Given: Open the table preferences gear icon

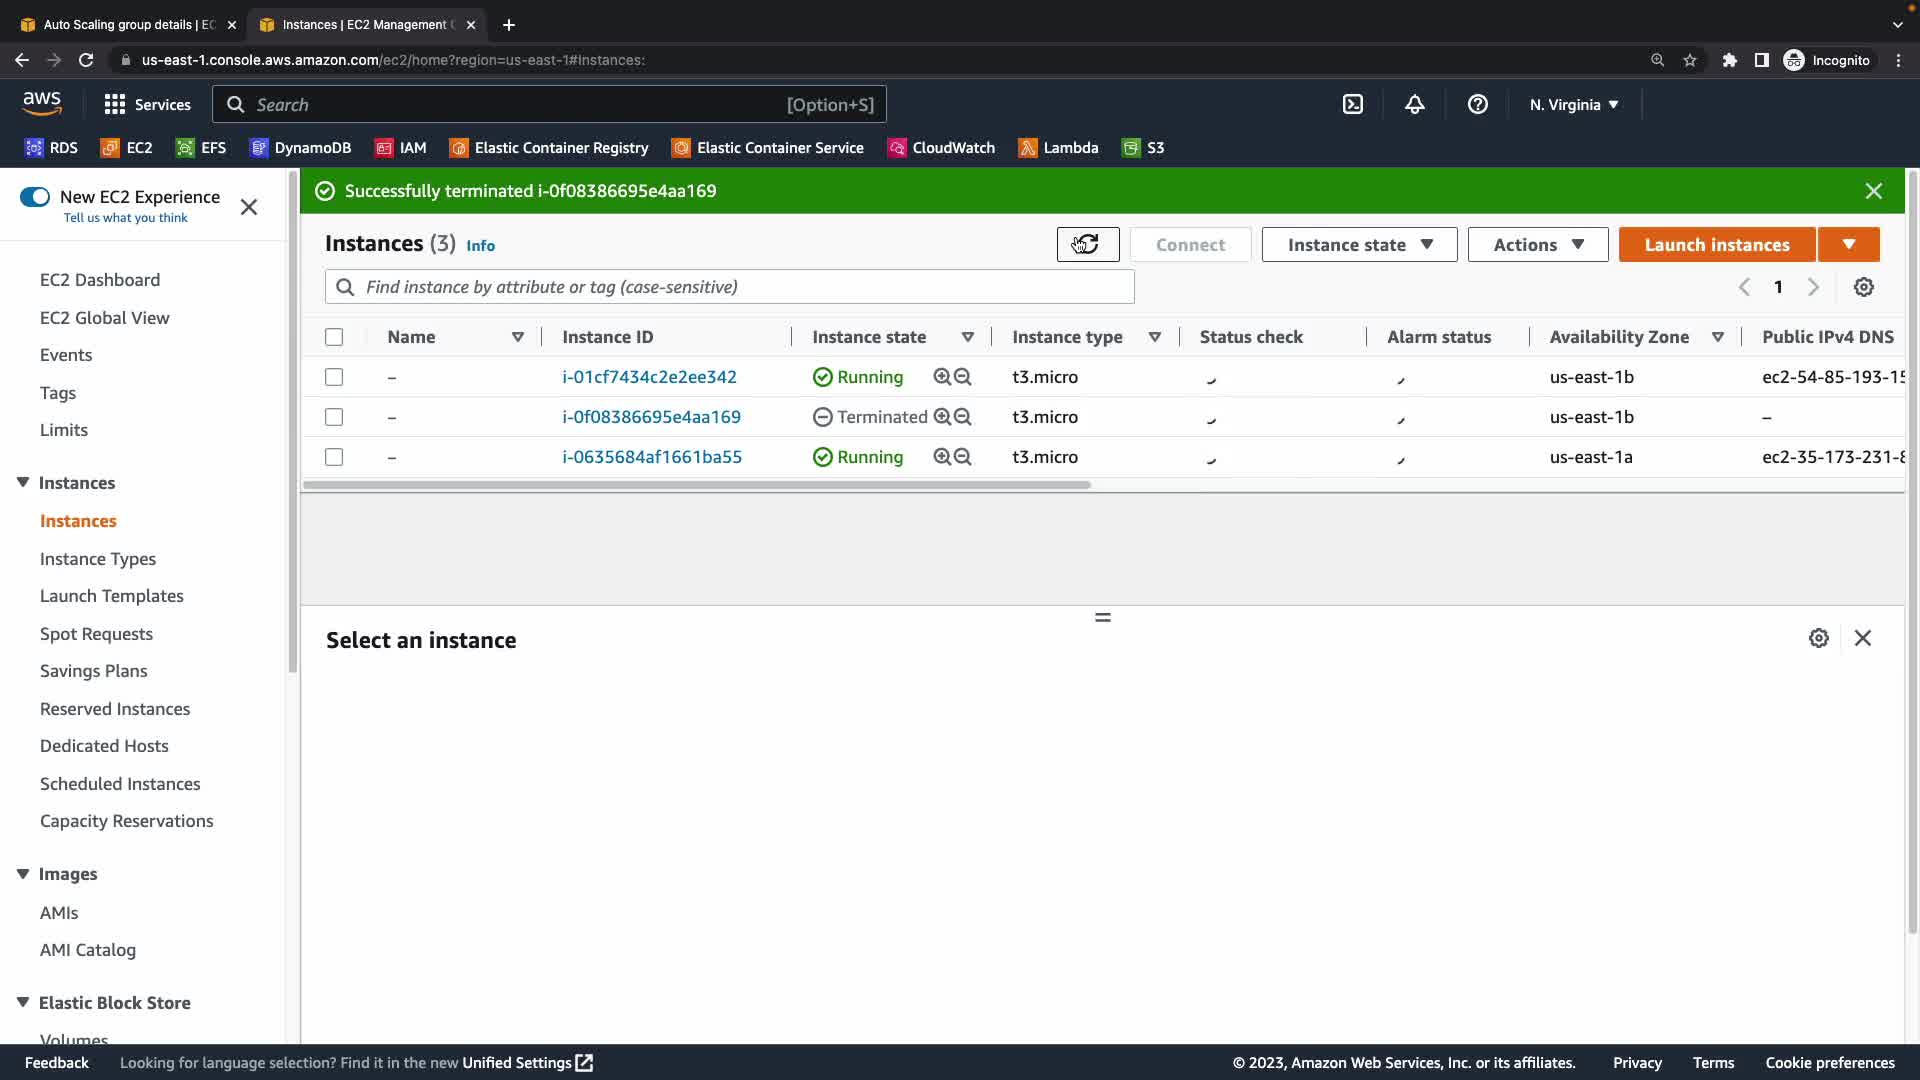Looking at the screenshot, I should (1863, 287).
